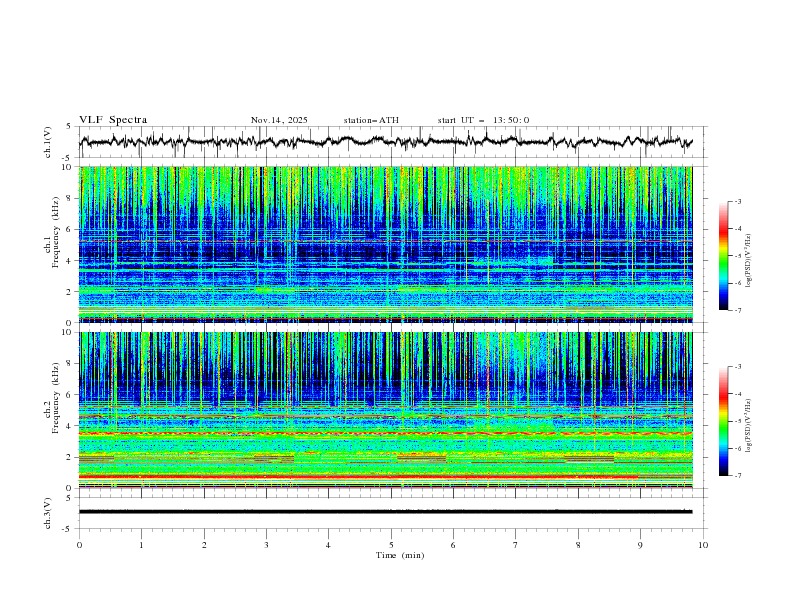Click the '-3' label on lower colorbar
Viewport: 792px width, 612px height.
tap(737, 367)
